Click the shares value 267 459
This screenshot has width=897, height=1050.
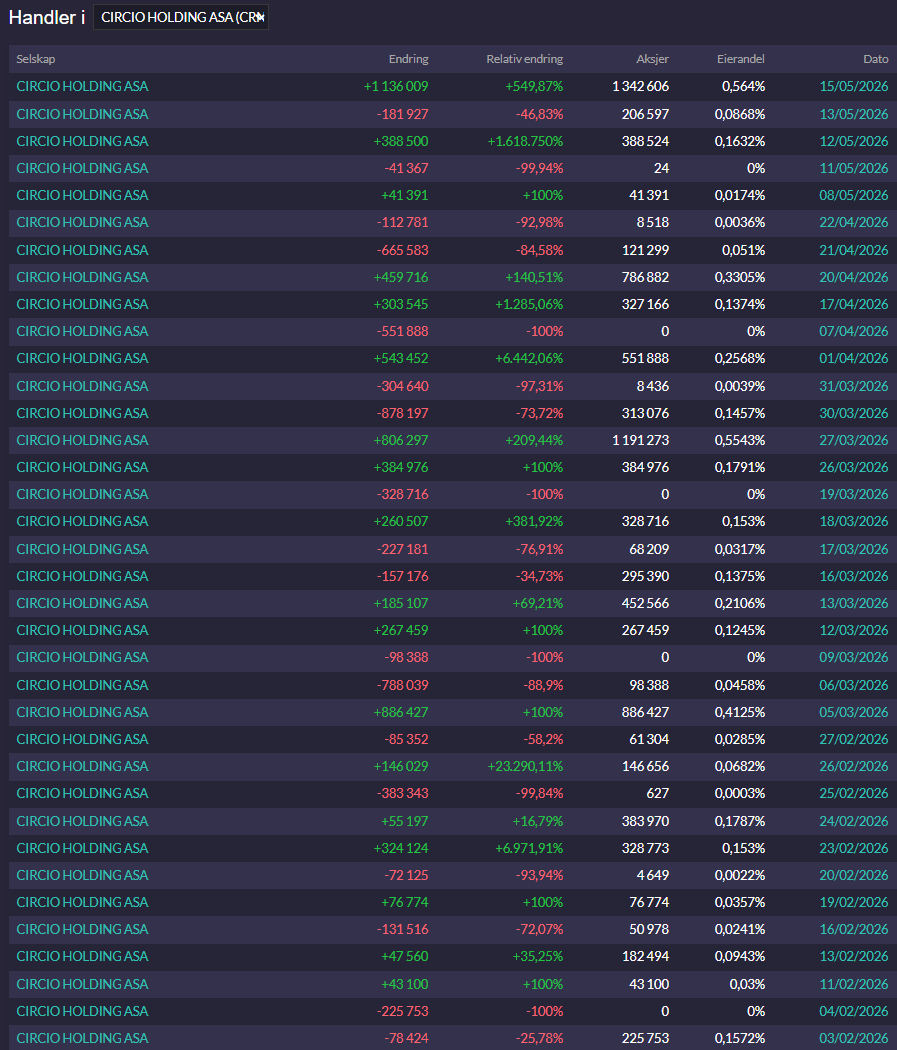point(645,630)
